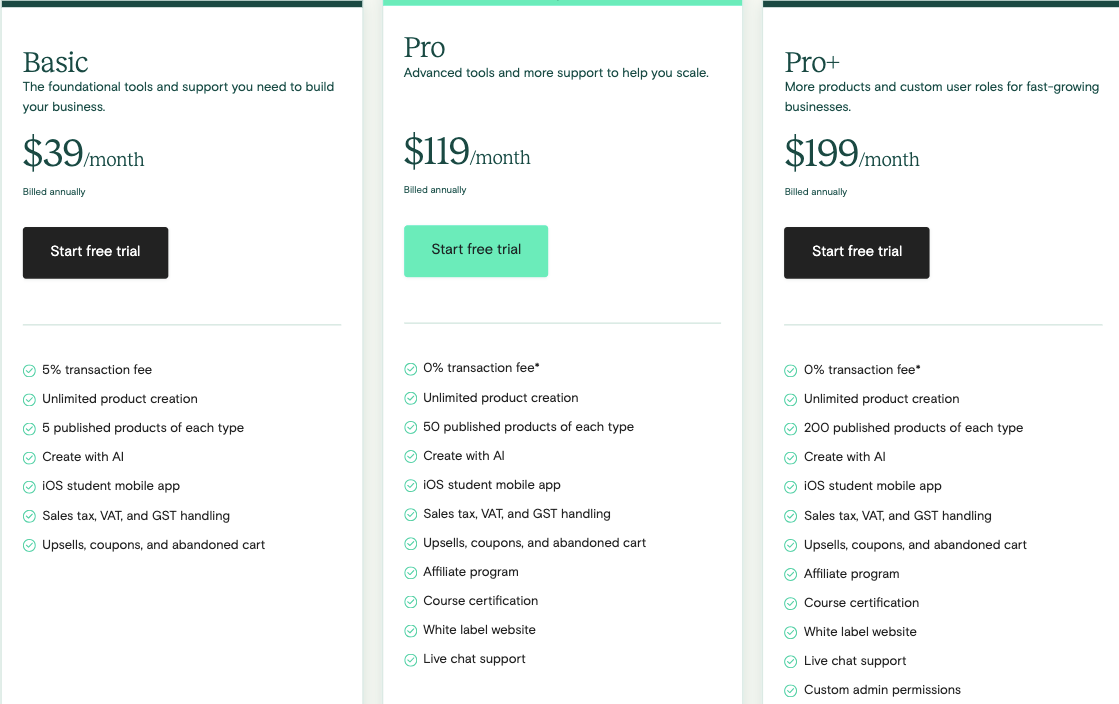Click checkmark next to Pro+ Sales tax handling
Screen dimensions: 1119x704
(791, 516)
